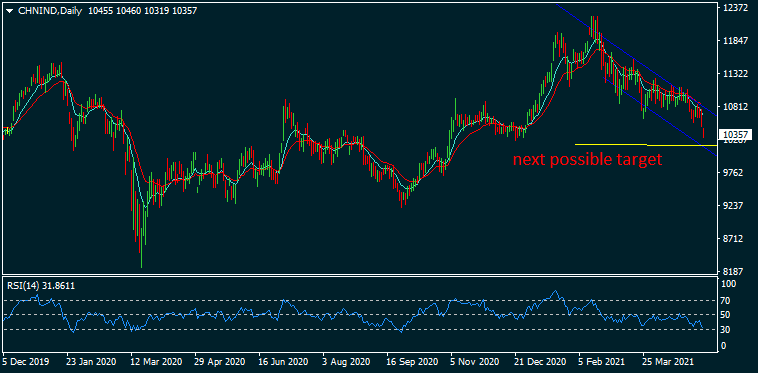This screenshot has width=758, height=373.
Task: Click the CHNIND,Daily chart title
Action: pos(50,10)
